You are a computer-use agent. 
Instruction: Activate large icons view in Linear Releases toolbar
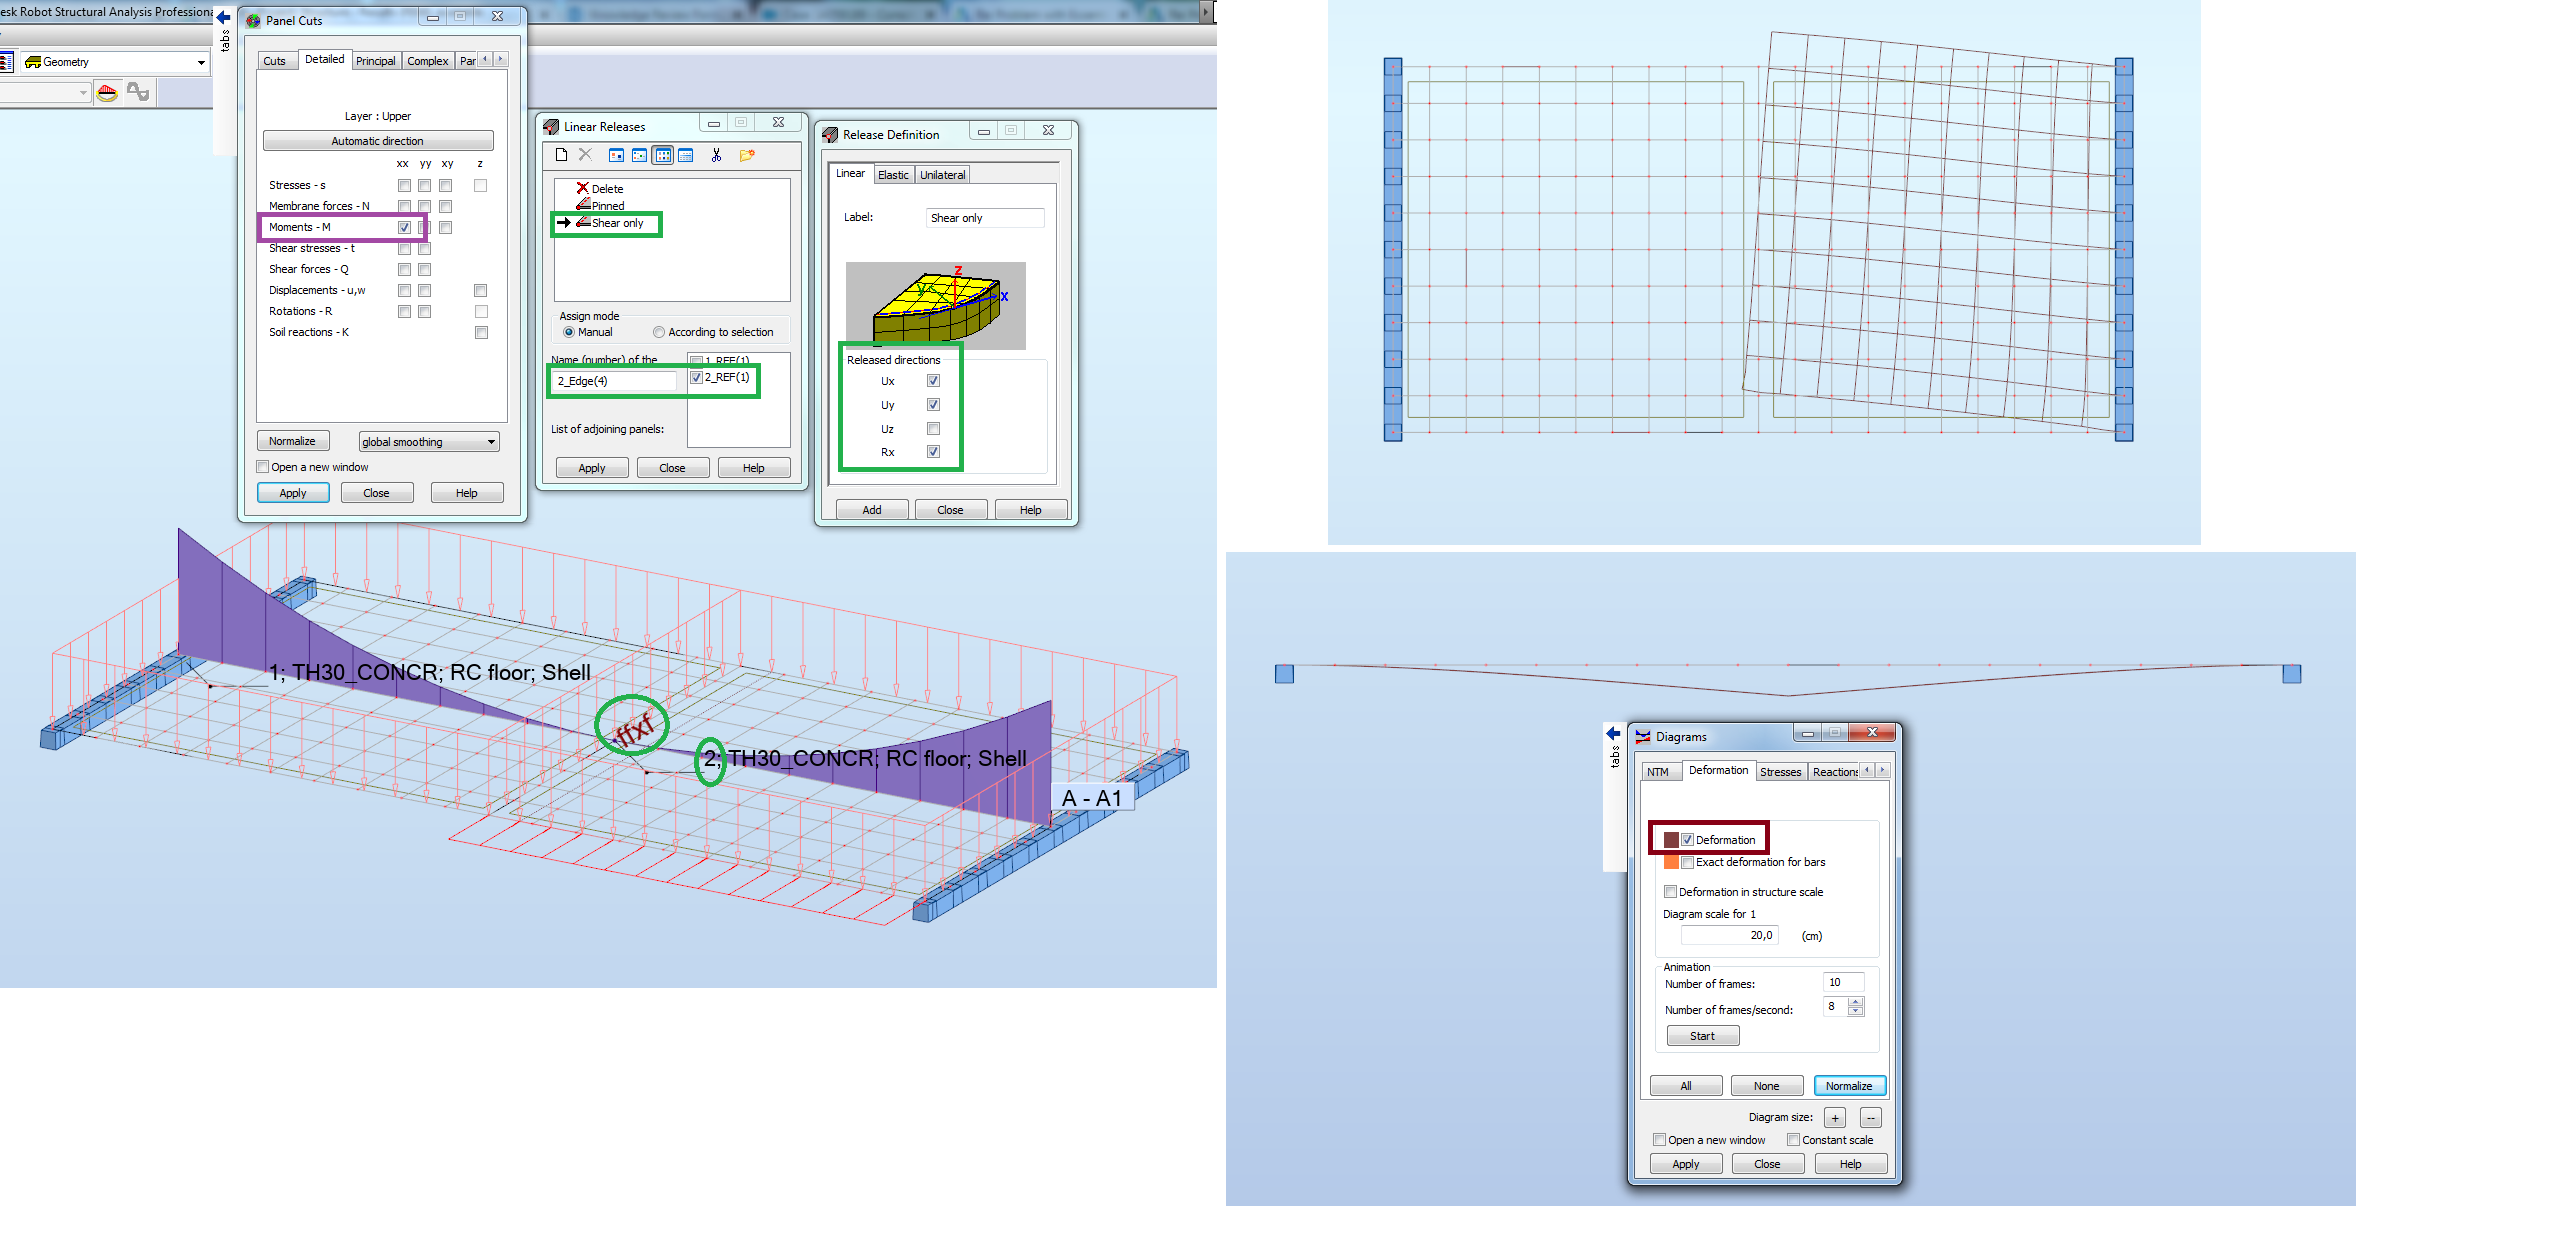coord(616,155)
